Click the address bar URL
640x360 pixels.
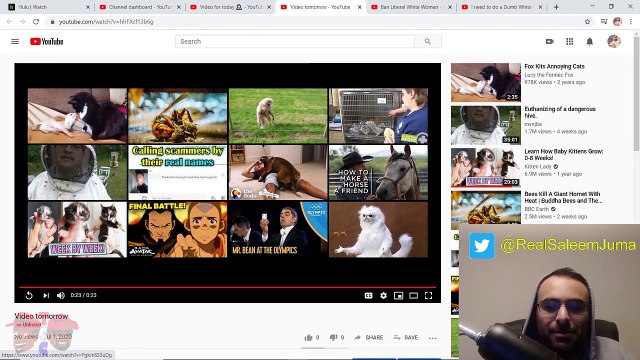[106, 22]
